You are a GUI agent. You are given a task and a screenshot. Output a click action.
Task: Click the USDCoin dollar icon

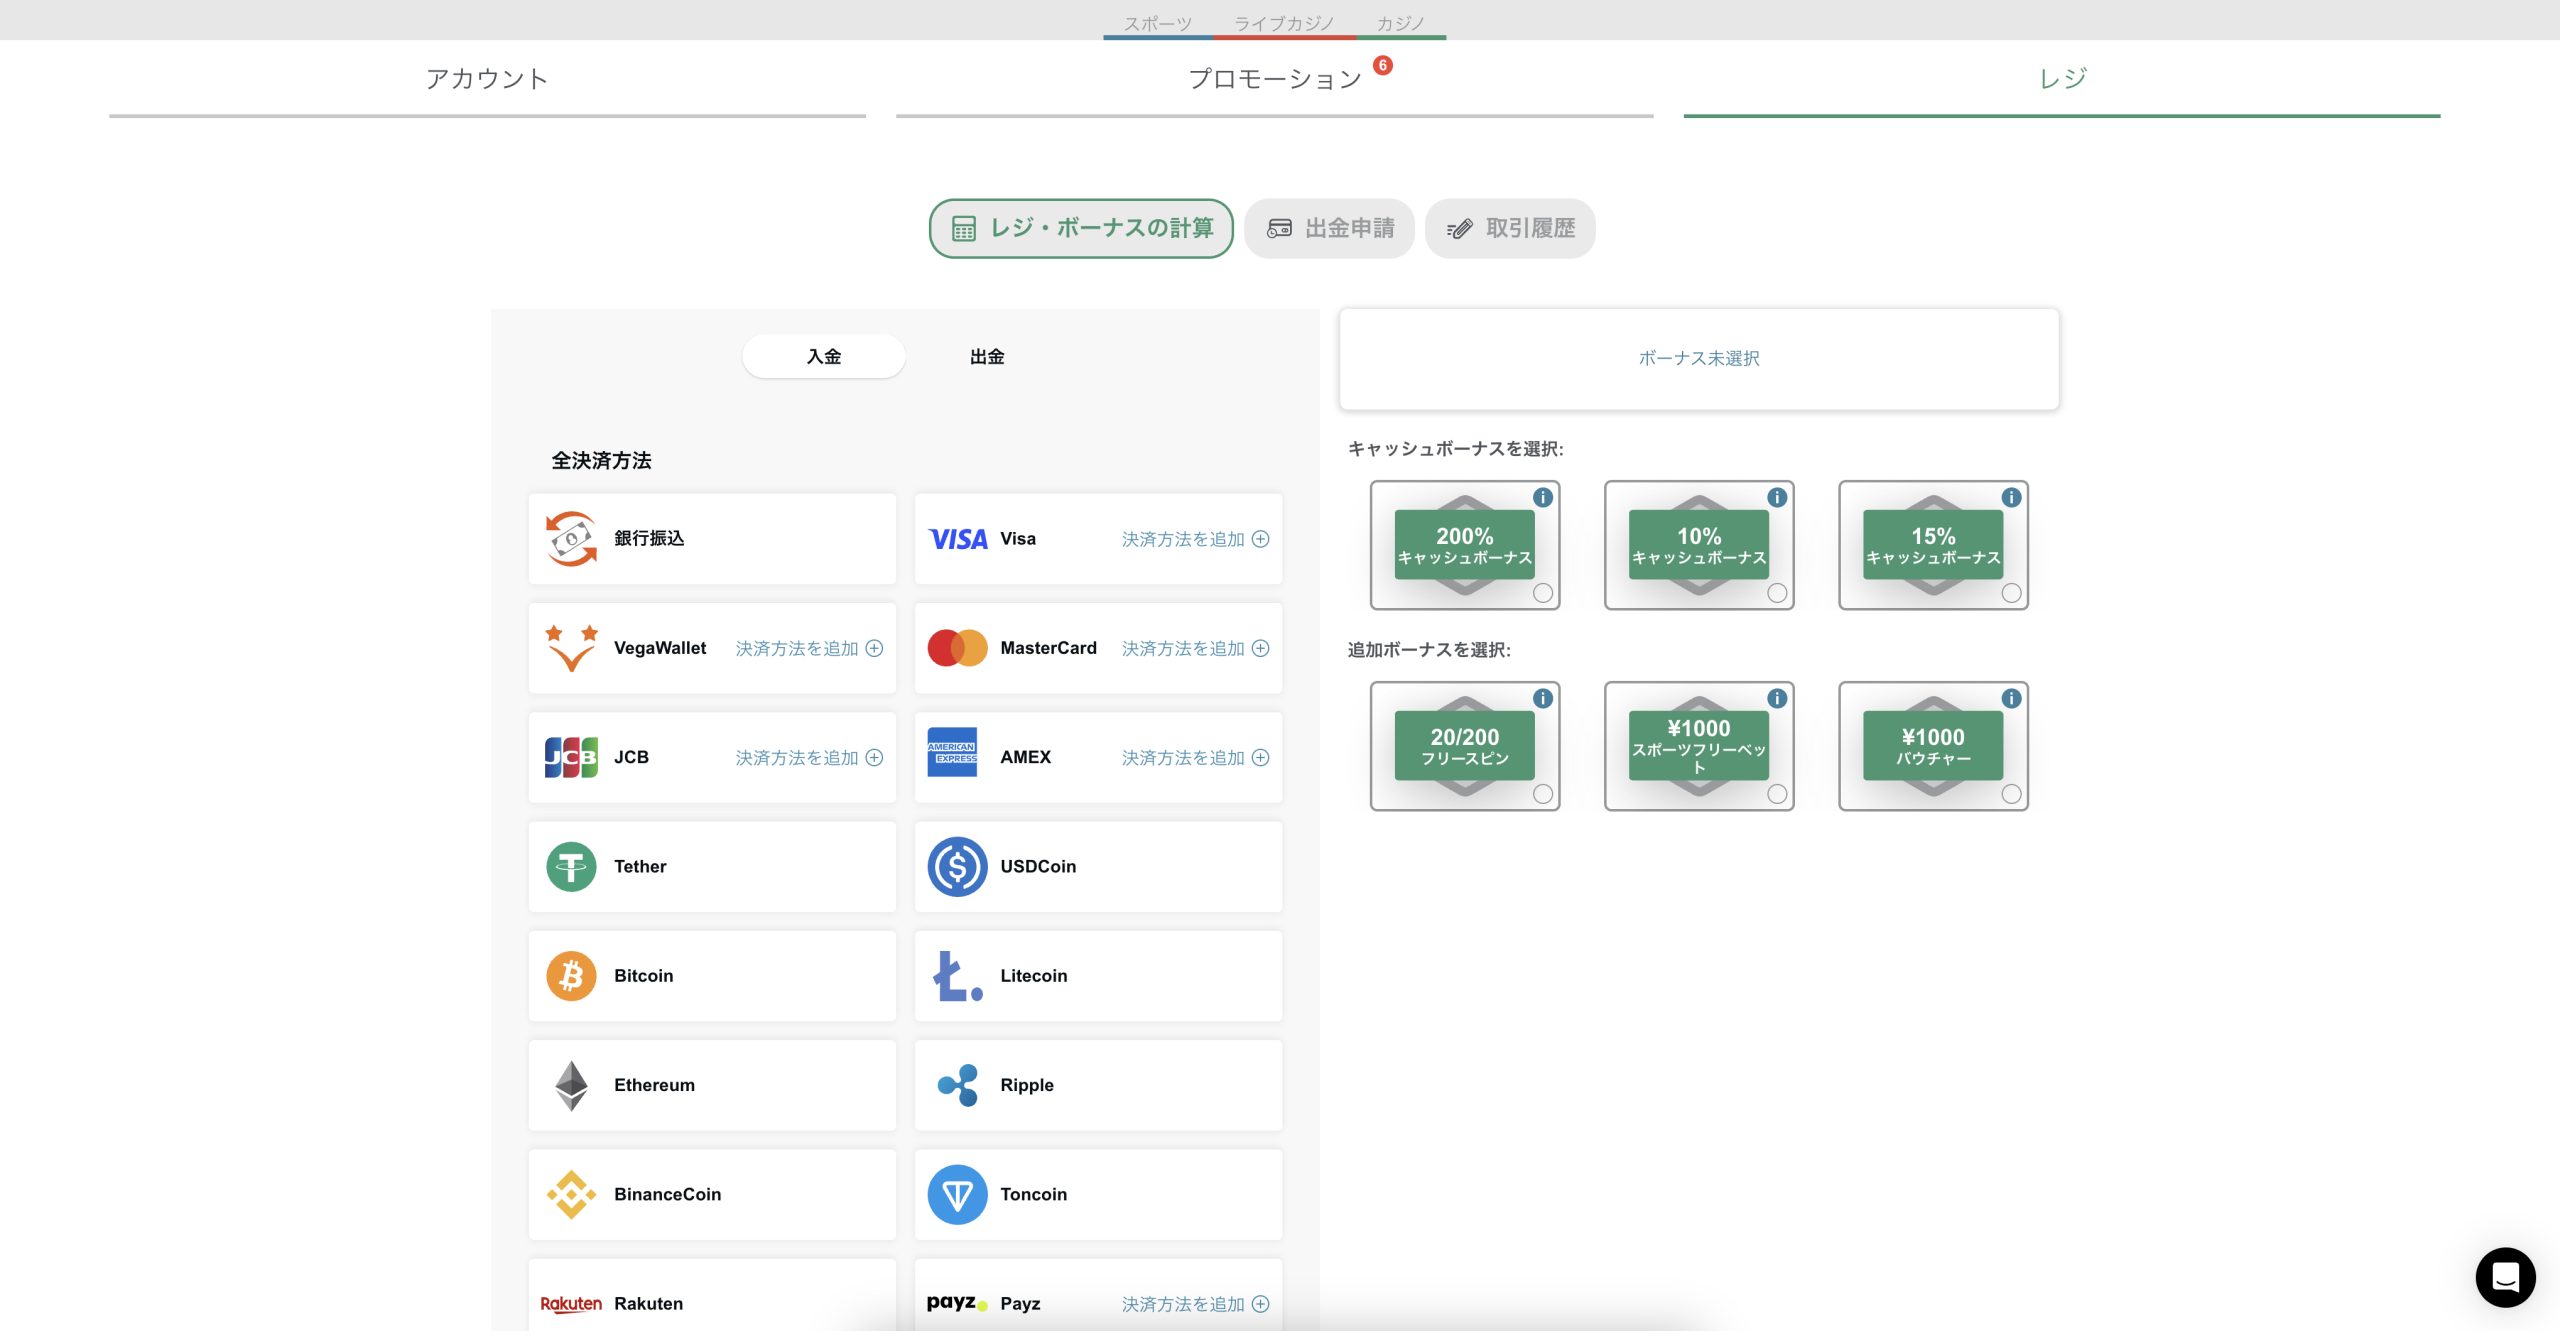pyautogui.click(x=957, y=866)
